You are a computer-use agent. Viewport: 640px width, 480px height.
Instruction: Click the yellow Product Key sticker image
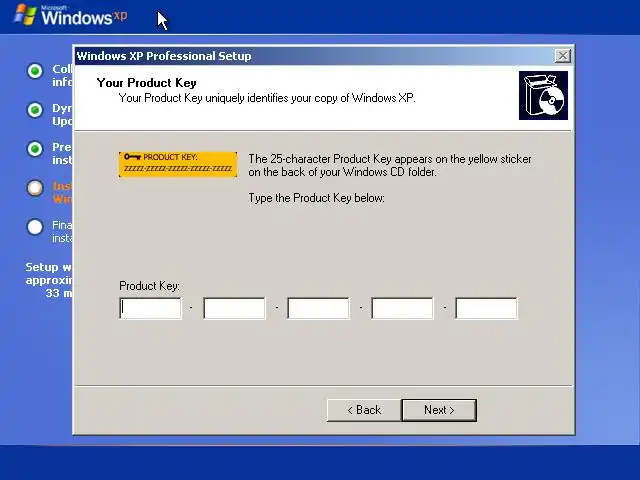point(178,164)
